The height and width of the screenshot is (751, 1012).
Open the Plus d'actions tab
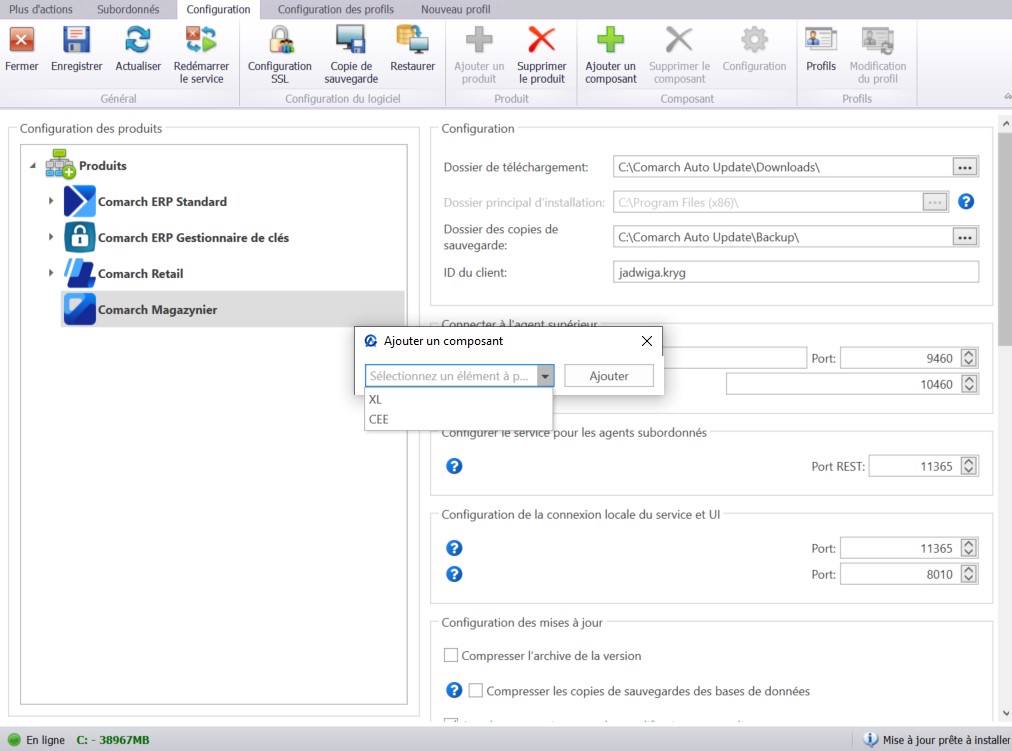coord(41,9)
